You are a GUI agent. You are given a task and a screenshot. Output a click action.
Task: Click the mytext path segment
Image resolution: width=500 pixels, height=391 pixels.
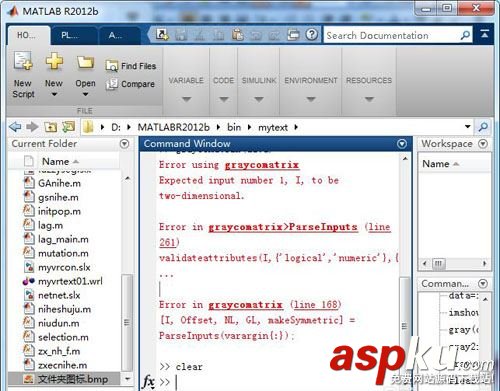273,127
